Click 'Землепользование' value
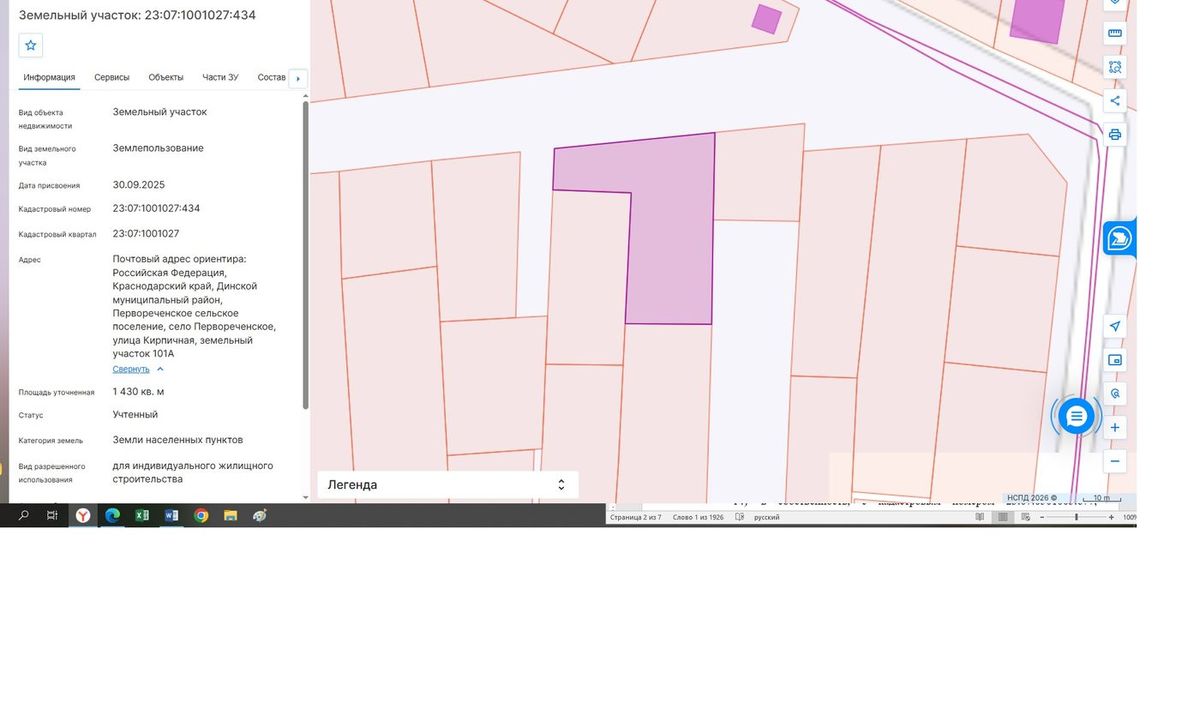The image size is (1200, 721). pyautogui.click(x=158, y=148)
